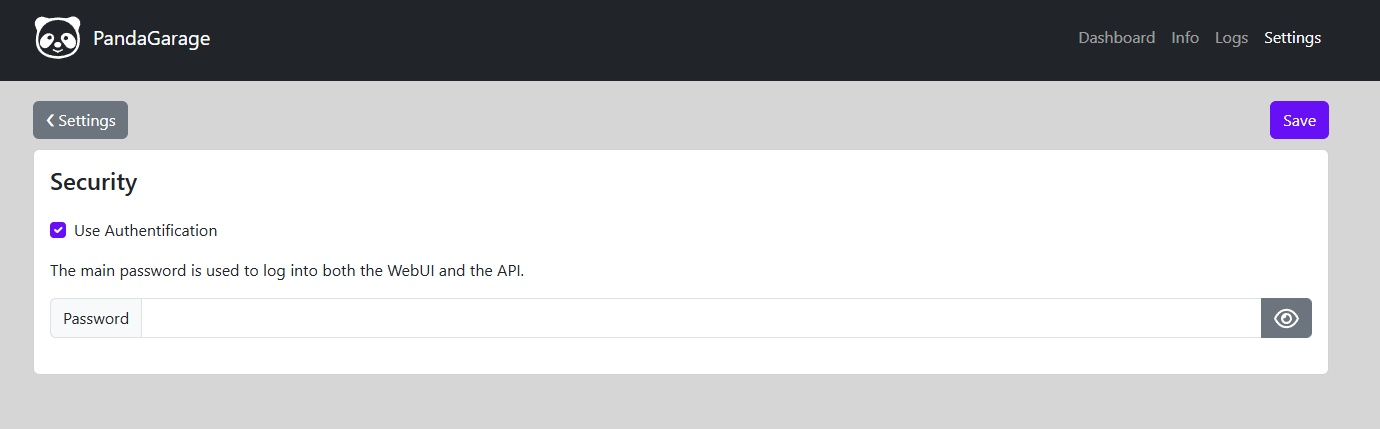Click the Password field label addon
1380x429 pixels.
coord(96,318)
